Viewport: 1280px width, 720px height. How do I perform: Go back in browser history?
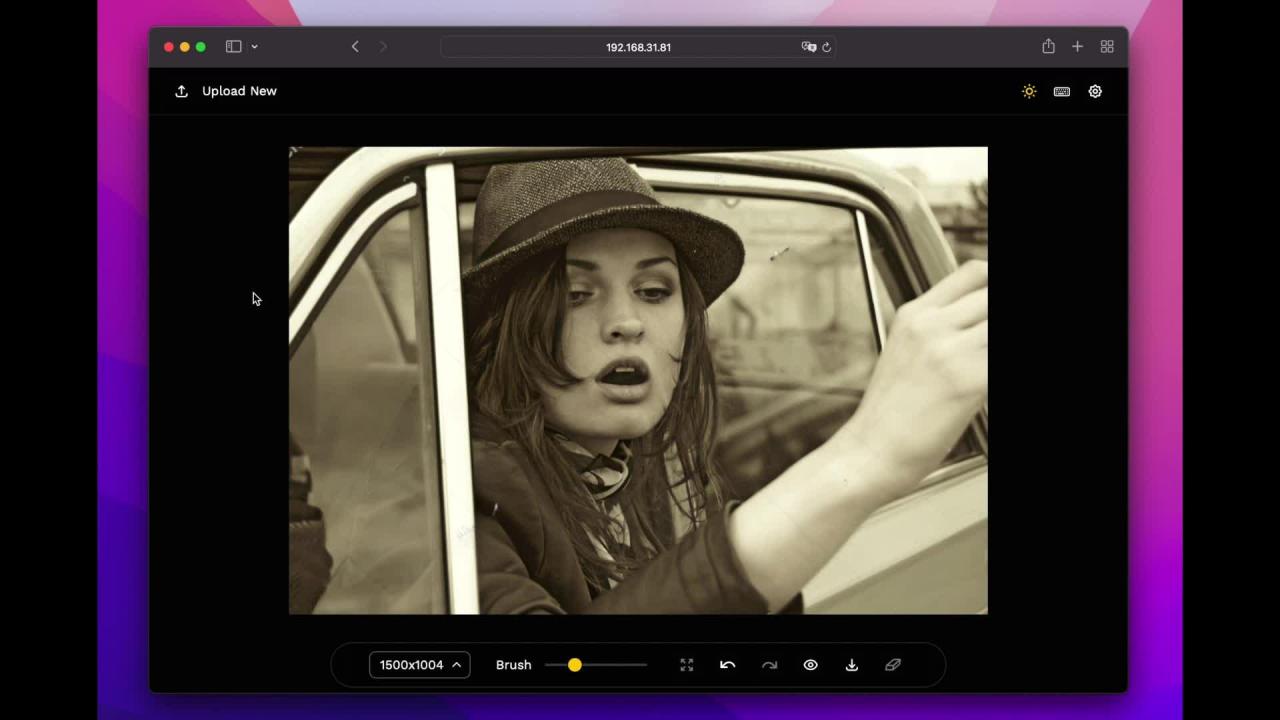pyautogui.click(x=355, y=46)
